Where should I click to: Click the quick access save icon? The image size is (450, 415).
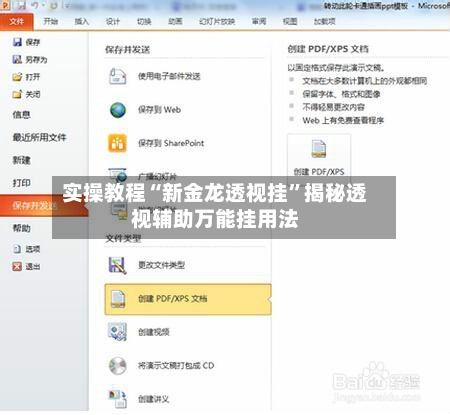[x=22, y=5]
